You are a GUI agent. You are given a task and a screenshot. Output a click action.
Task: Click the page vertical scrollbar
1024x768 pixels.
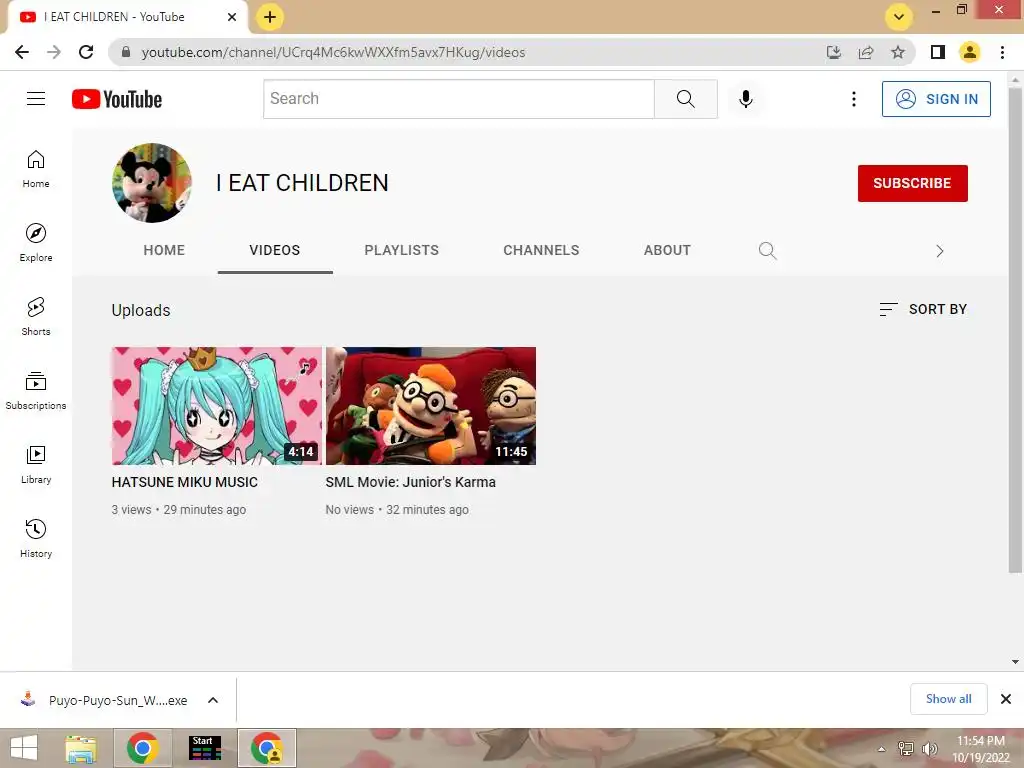click(1015, 330)
